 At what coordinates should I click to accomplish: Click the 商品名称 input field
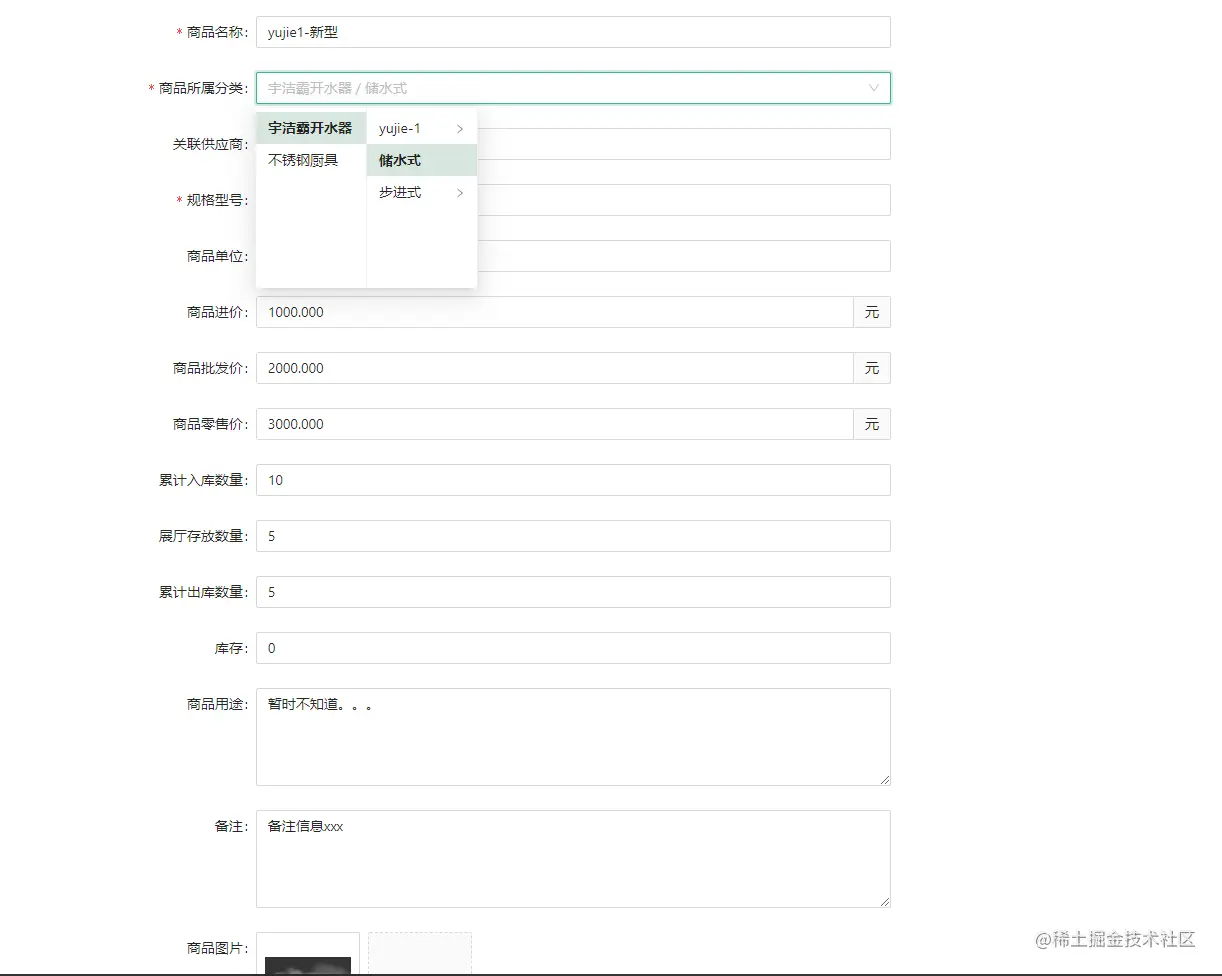tap(573, 32)
